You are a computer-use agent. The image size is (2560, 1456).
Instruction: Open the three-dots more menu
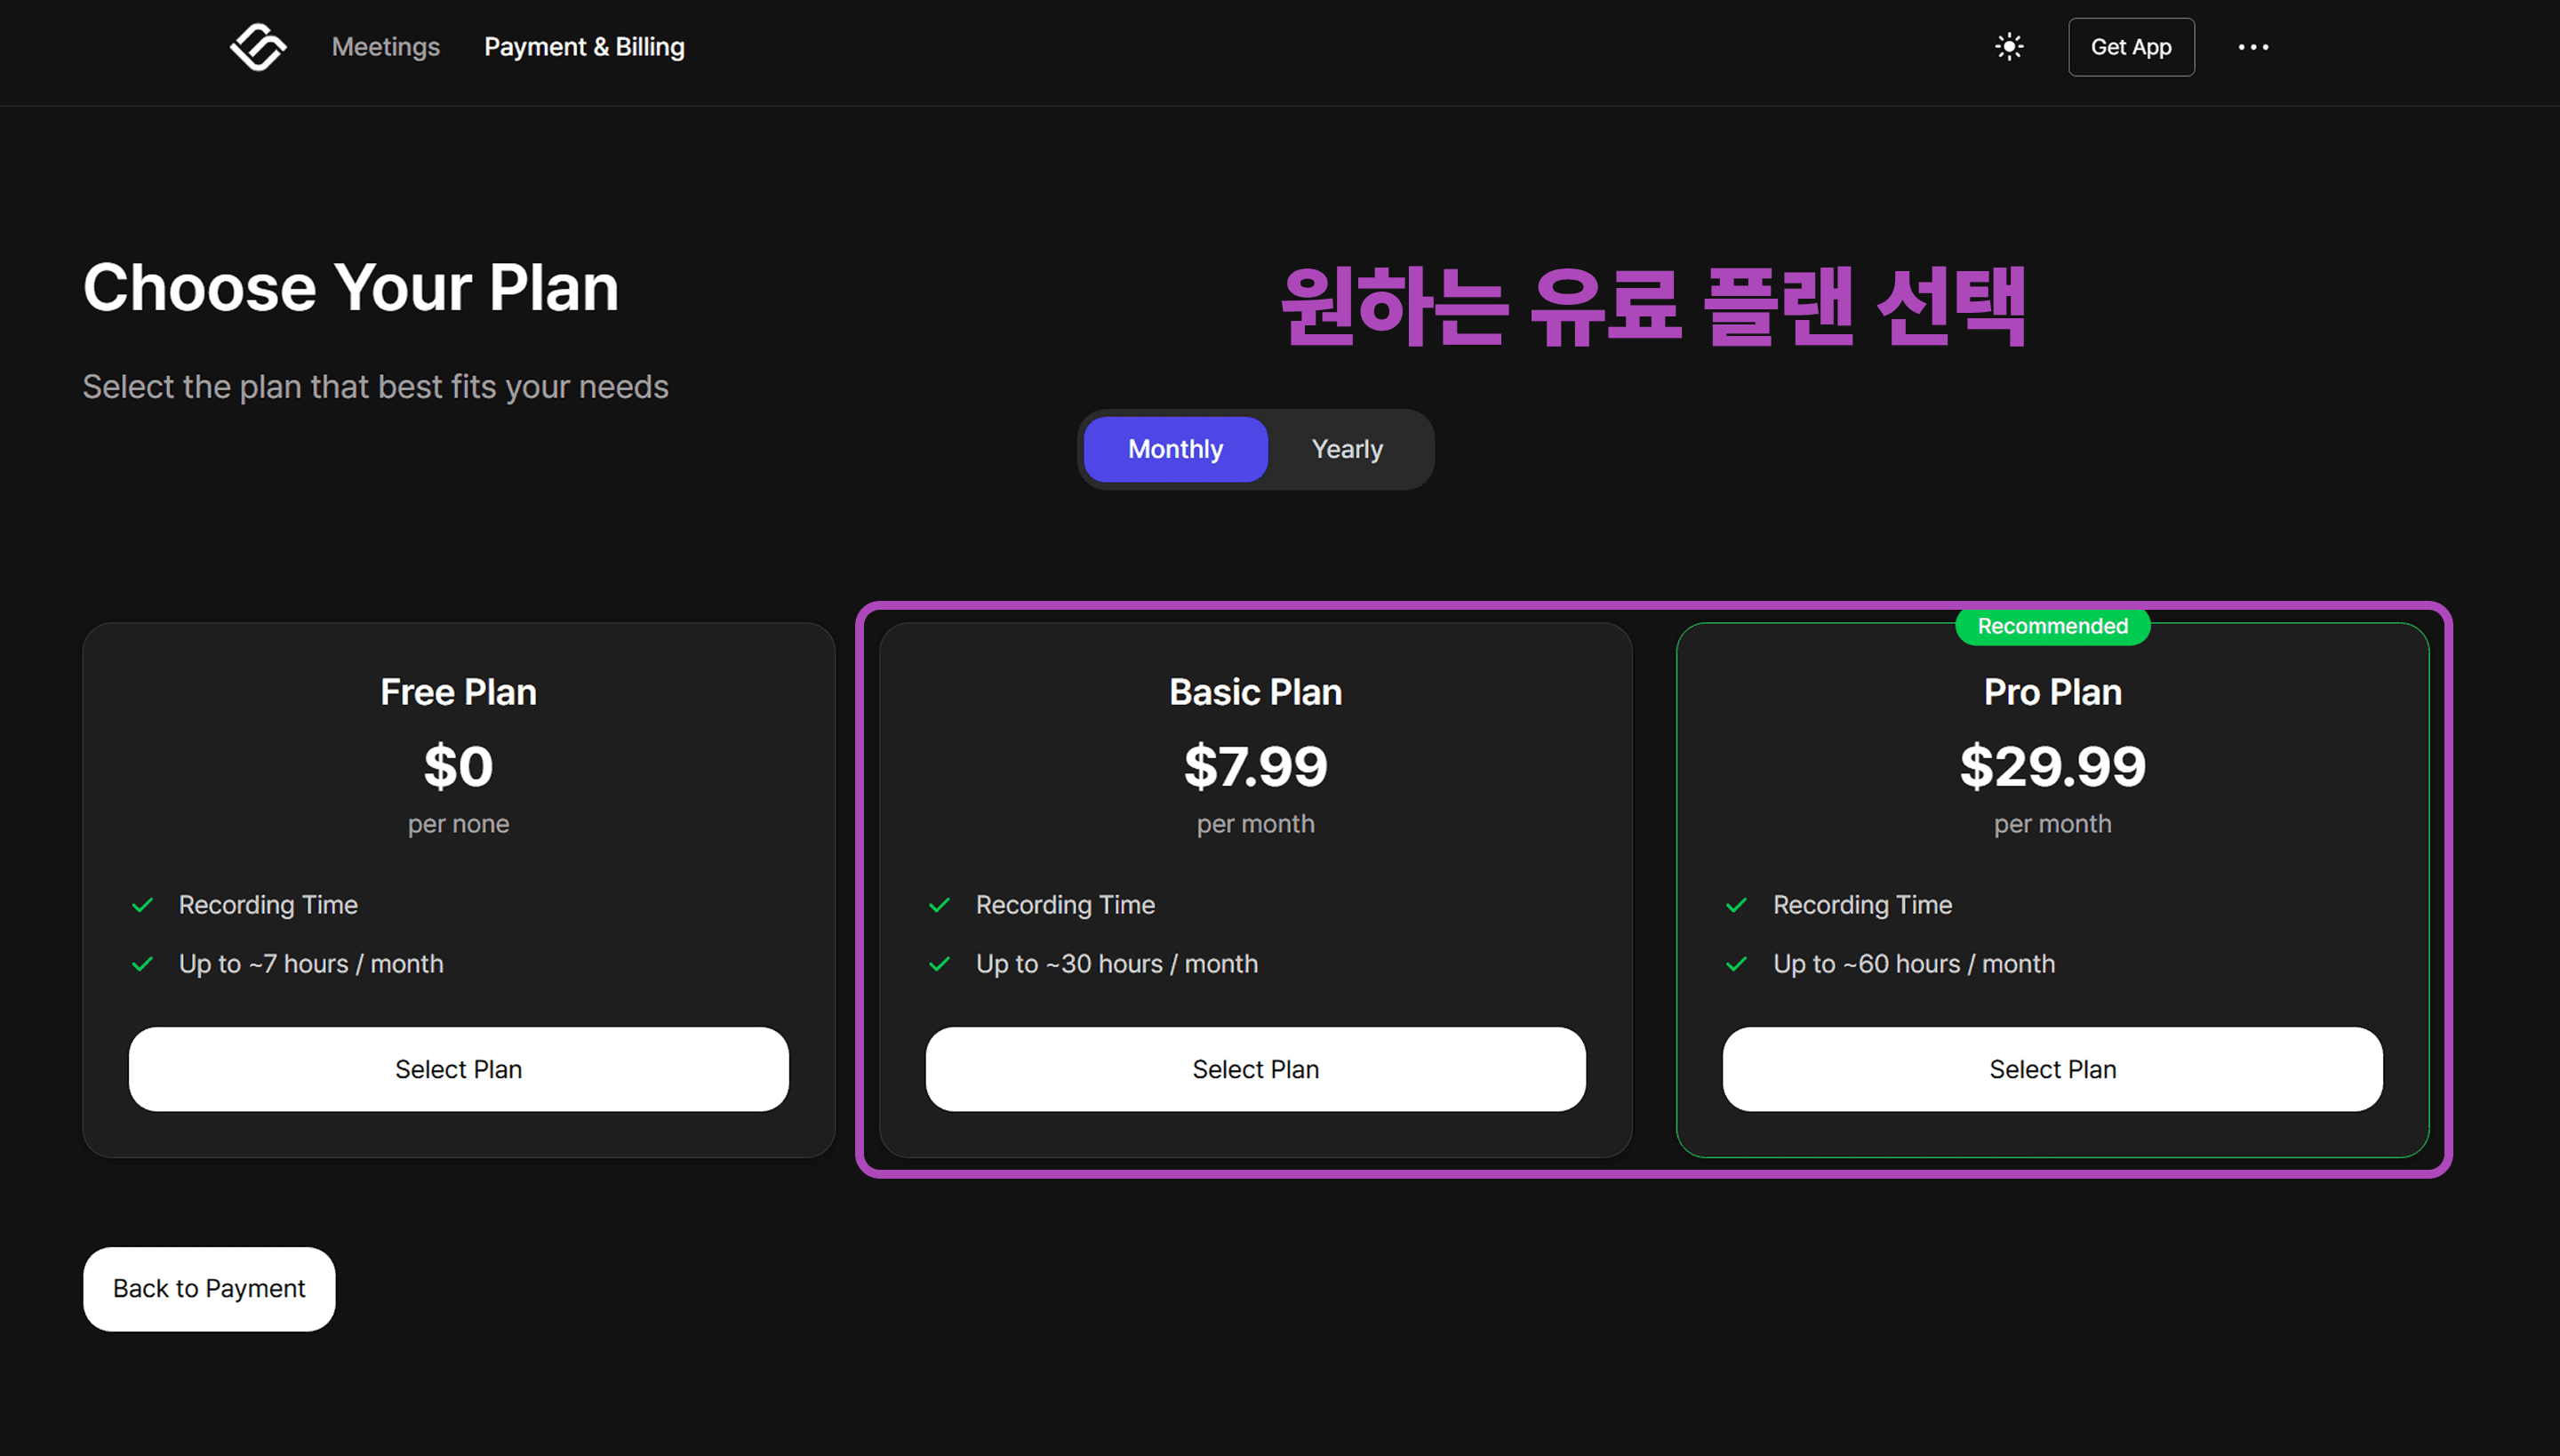coord(2253,47)
